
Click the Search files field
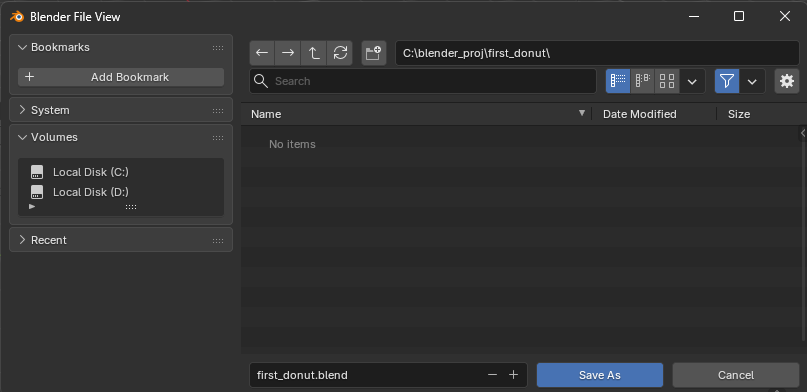tap(423, 81)
